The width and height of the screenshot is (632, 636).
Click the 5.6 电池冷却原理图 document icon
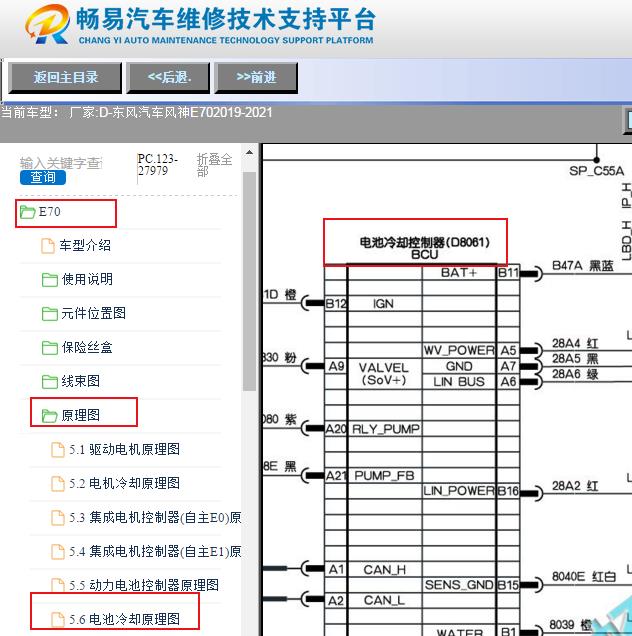click(58, 620)
